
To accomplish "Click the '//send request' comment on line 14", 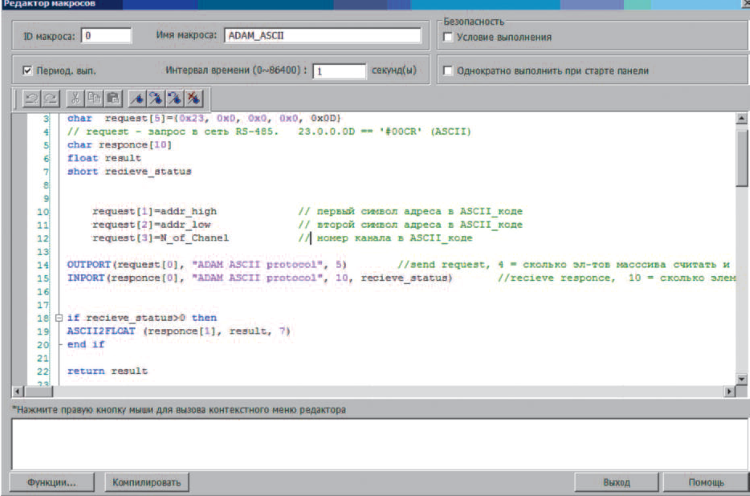I will (x=566, y=265).
